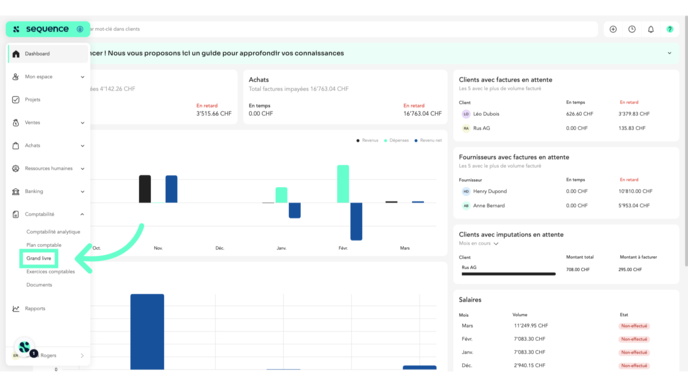Click the green help question mark icon
Viewport: 688px width, 387px height.
[670, 29]
